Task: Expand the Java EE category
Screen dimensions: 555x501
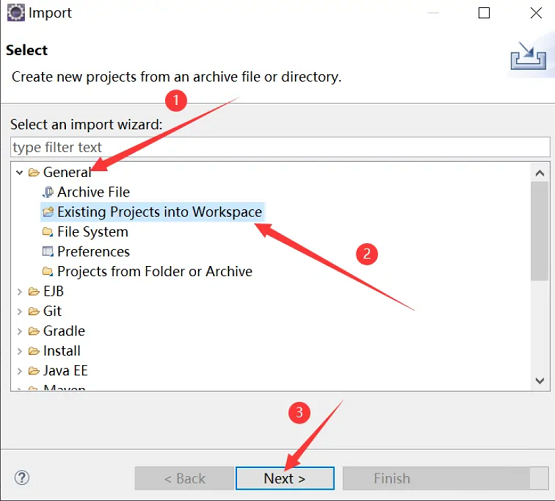Action: pyautogui.click(x=19, y=371)
